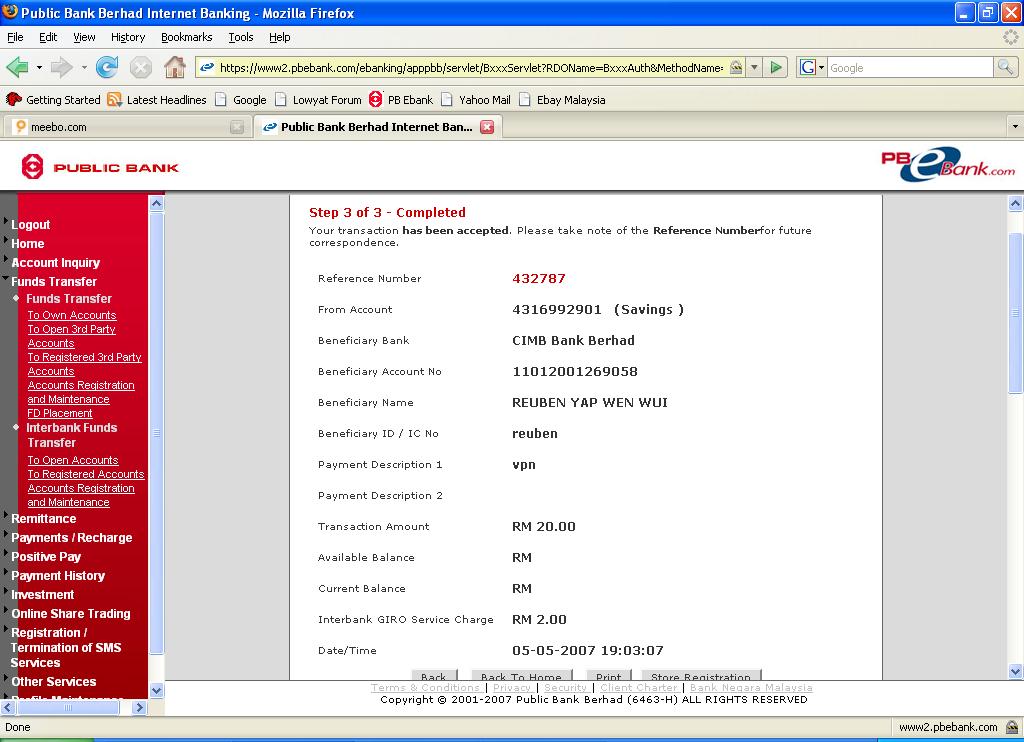Expand Payments / Recharge menu
Viewport: 1024px width, 742px height.
pos(71,538)
